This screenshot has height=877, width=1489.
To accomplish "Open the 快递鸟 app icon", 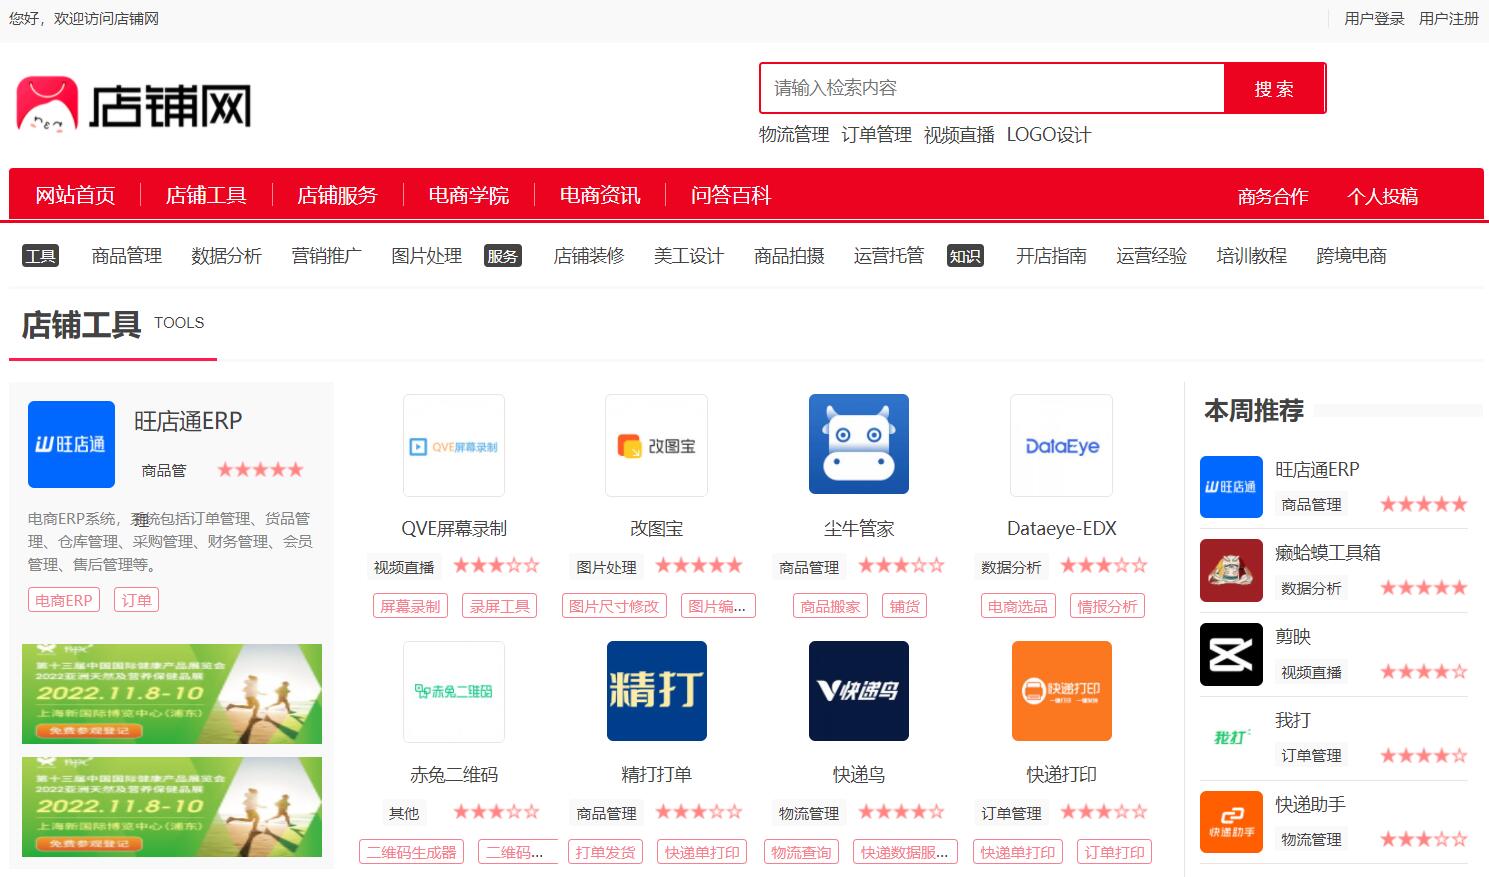I will [x=858, y=691].
